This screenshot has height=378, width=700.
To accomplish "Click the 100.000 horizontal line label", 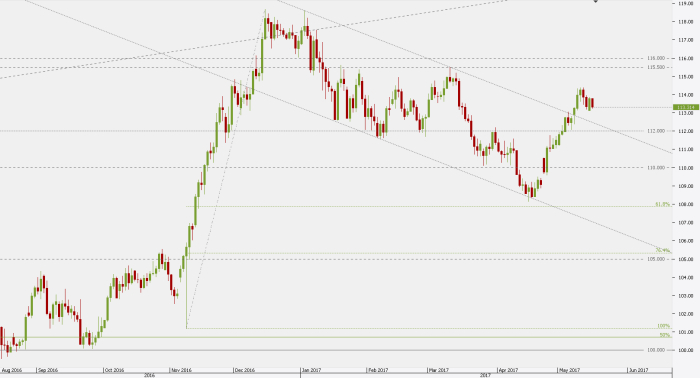I will pyautogui.click(x=656, y=350).
